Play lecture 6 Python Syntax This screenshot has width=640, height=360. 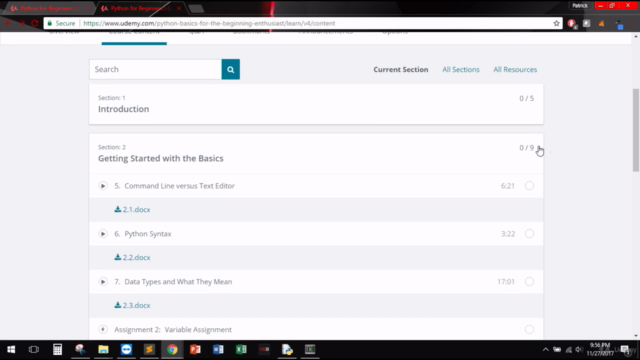tap(103, 234)
